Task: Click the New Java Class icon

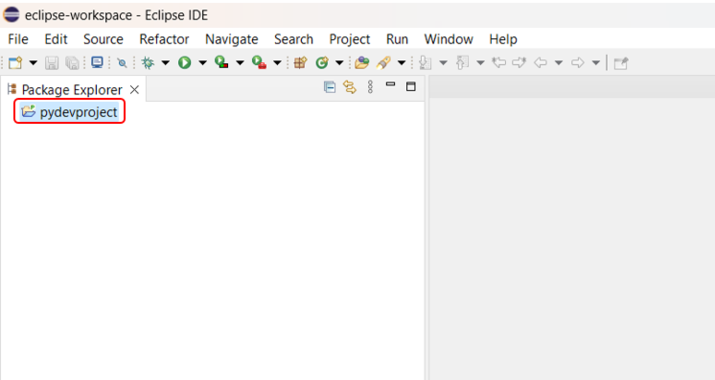Action: (322, 62)
